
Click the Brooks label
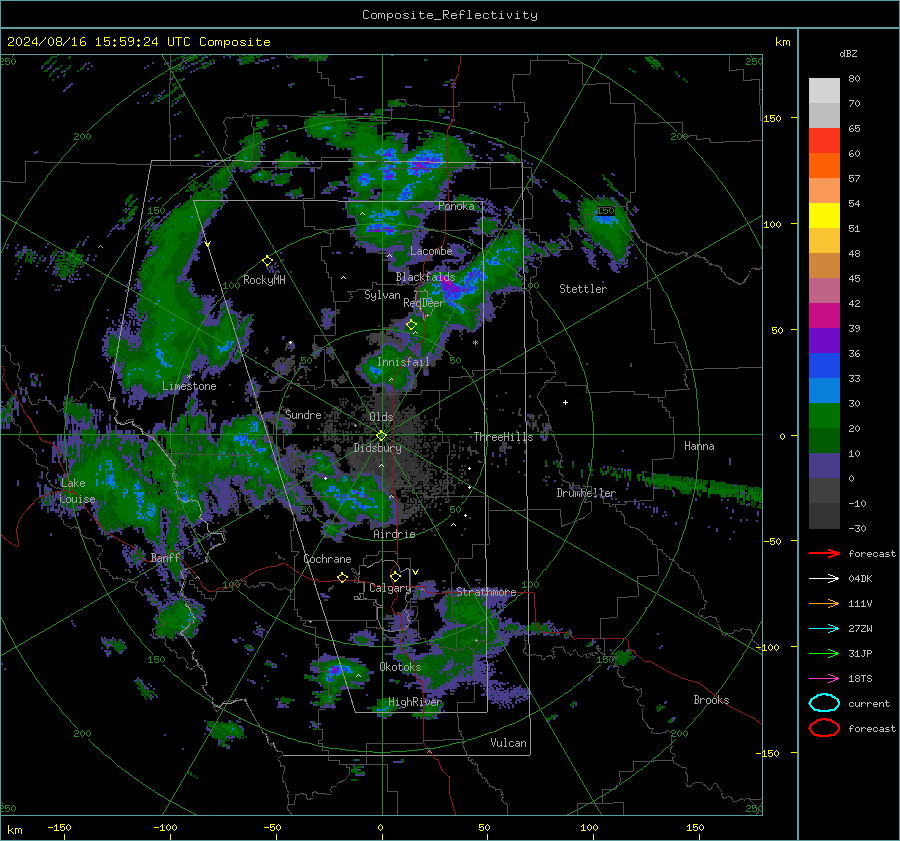tap(711, 700)
